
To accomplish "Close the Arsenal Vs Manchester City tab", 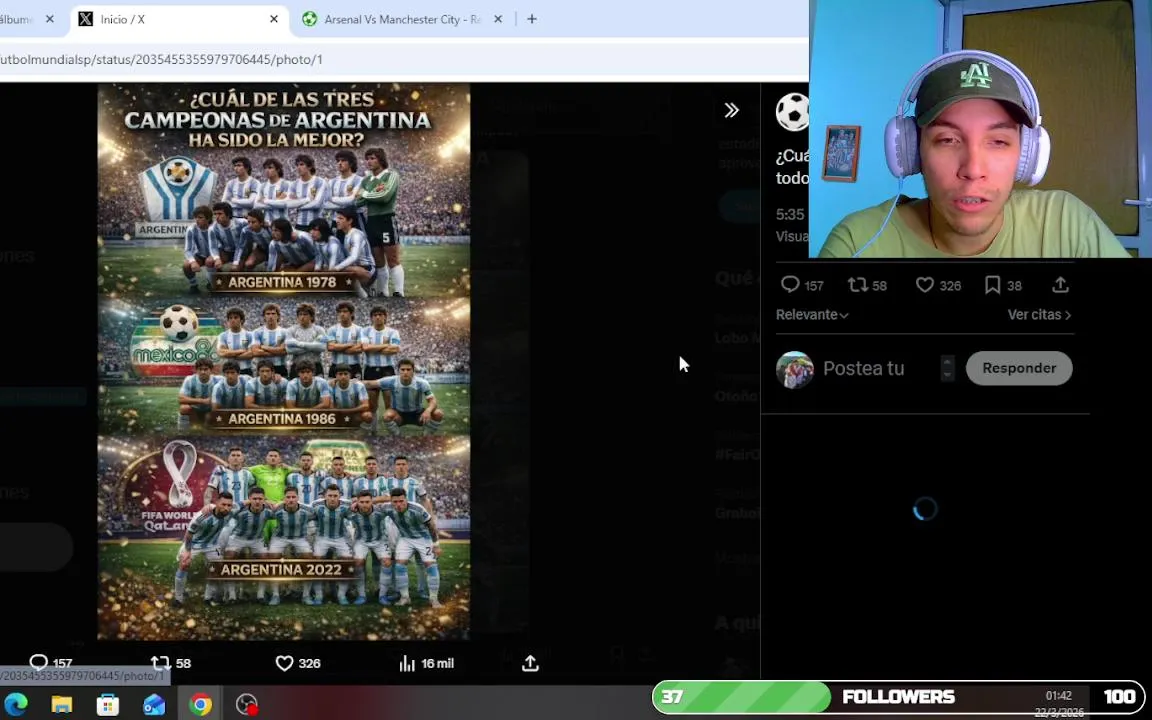I will [x=497, y=20].
